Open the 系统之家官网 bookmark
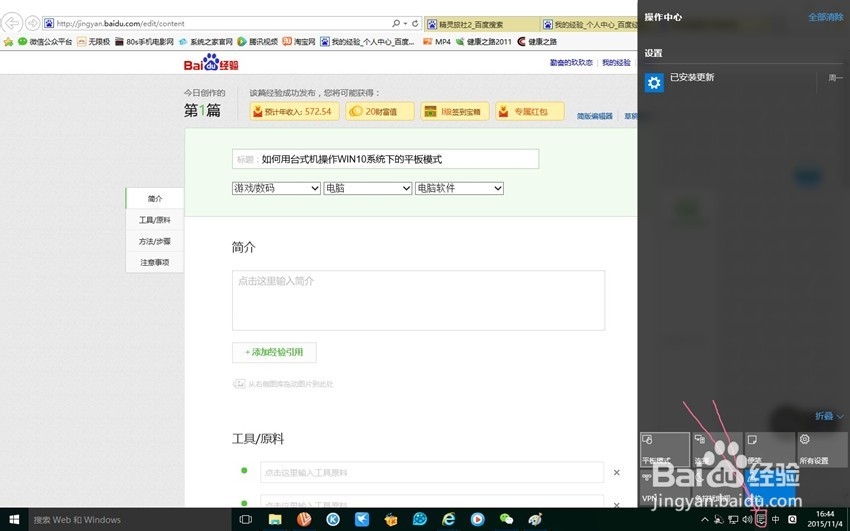Viewport: 850px width, 531px height. [x=205, y=42]
